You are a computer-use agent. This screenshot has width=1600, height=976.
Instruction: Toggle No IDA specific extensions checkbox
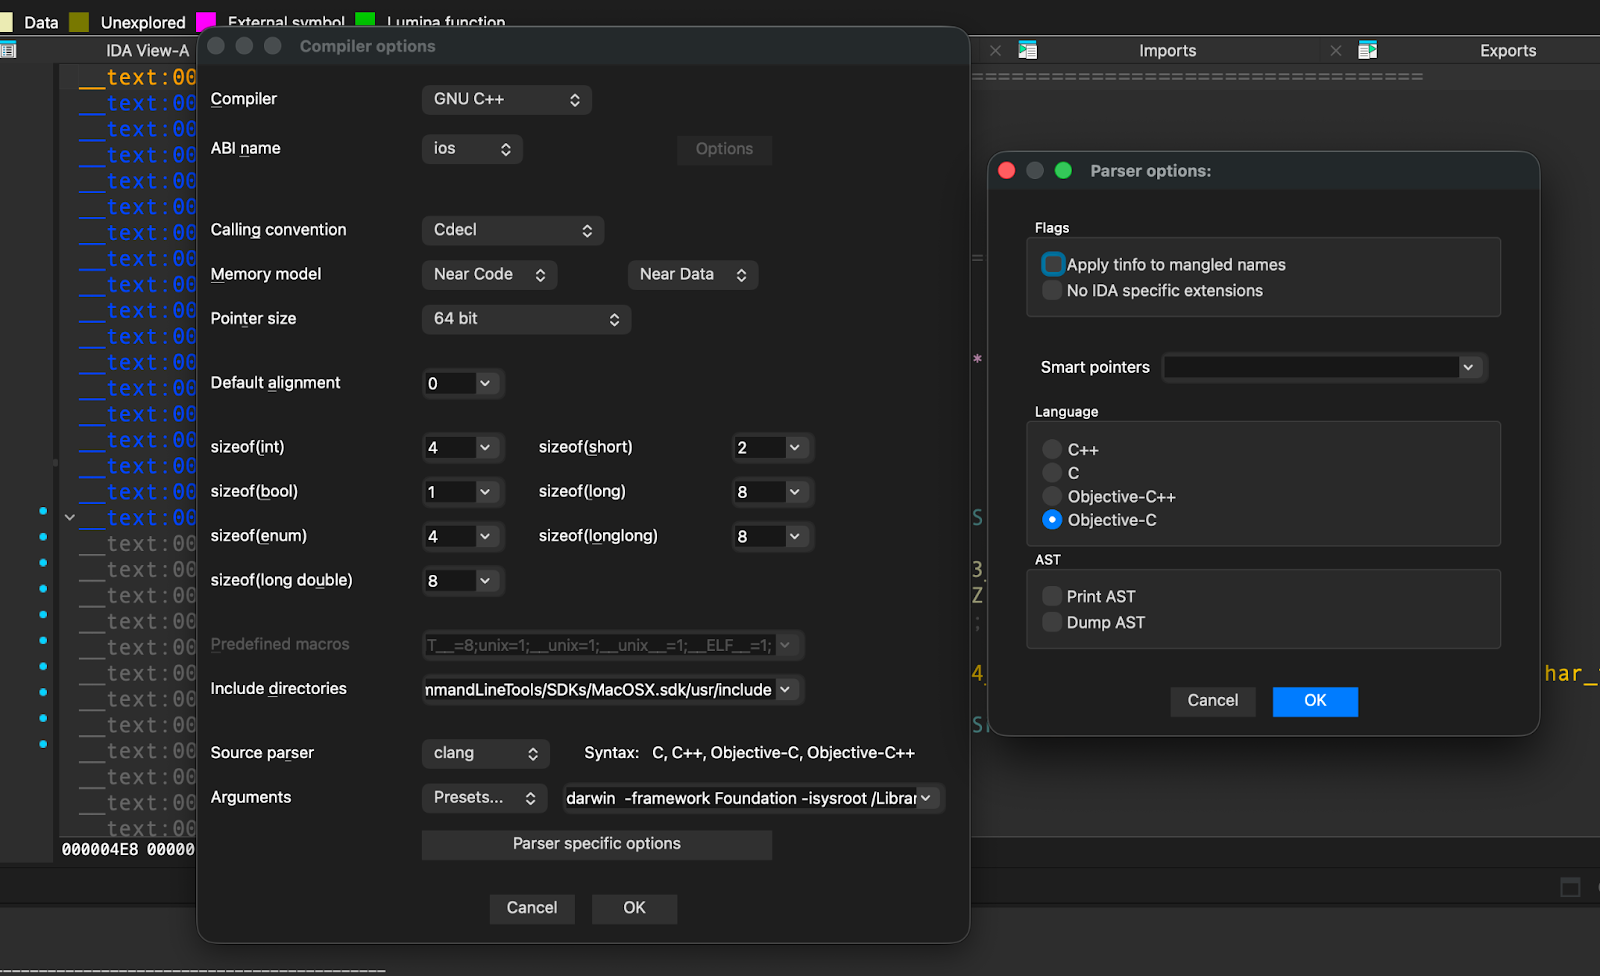(x=1052, y=290)
